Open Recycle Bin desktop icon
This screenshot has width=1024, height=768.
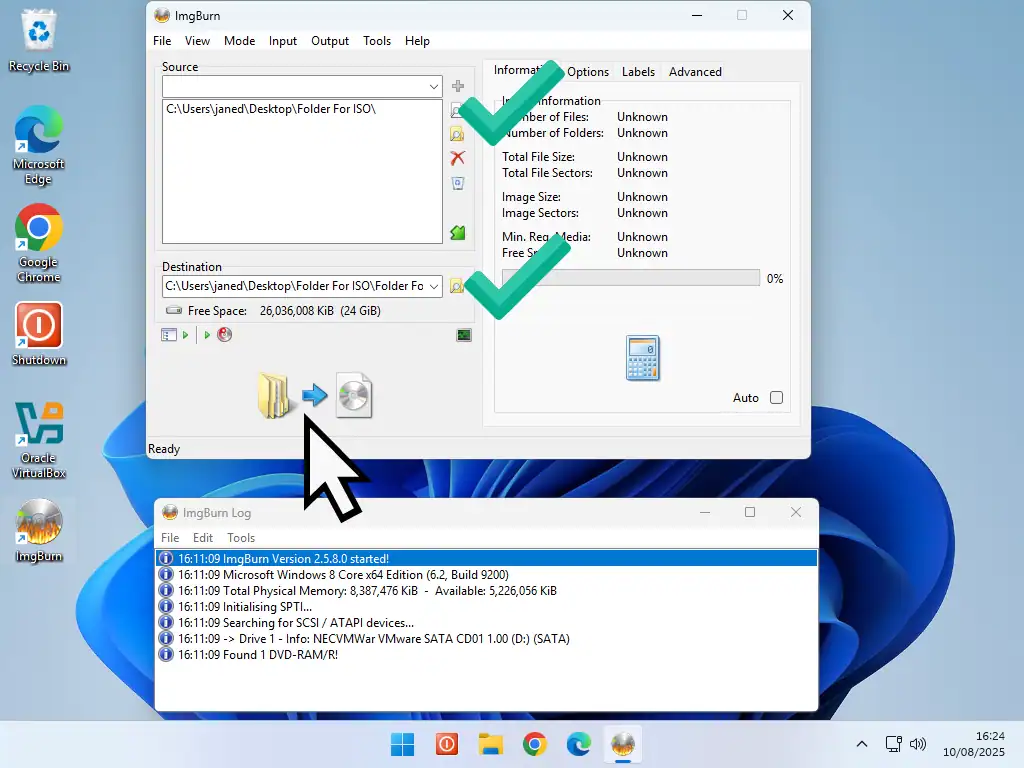tap(39, 41)
